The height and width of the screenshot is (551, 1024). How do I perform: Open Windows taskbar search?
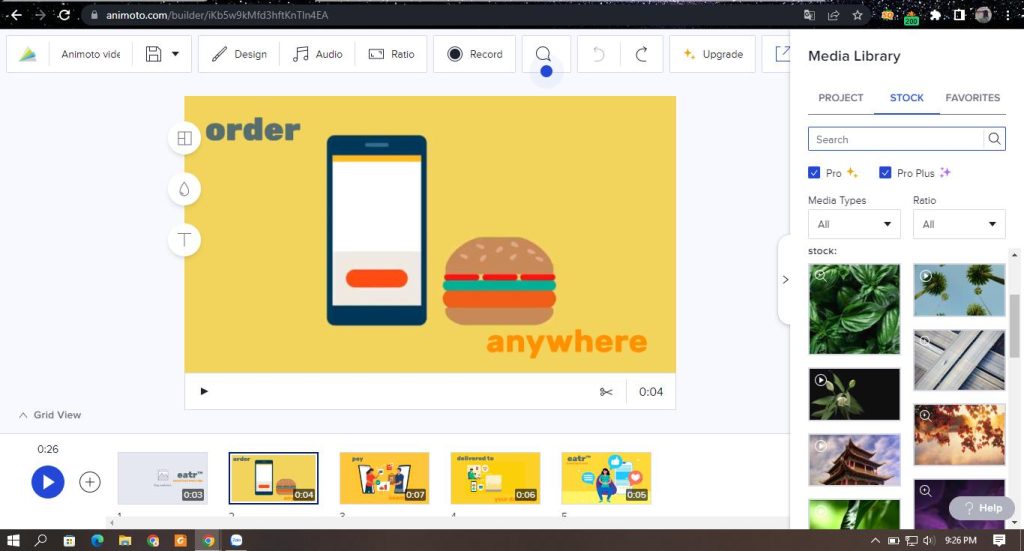coord(40,540)
